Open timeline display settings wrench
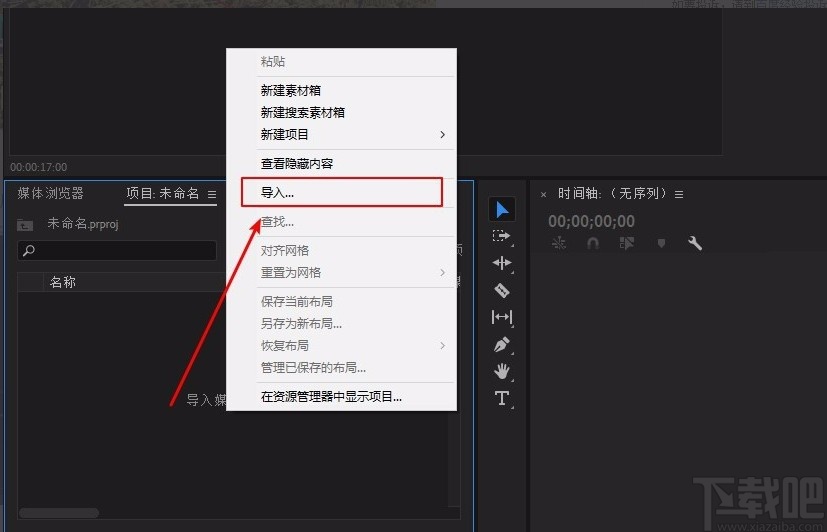The width and height of the screenshot is (827, 532). 695,243
